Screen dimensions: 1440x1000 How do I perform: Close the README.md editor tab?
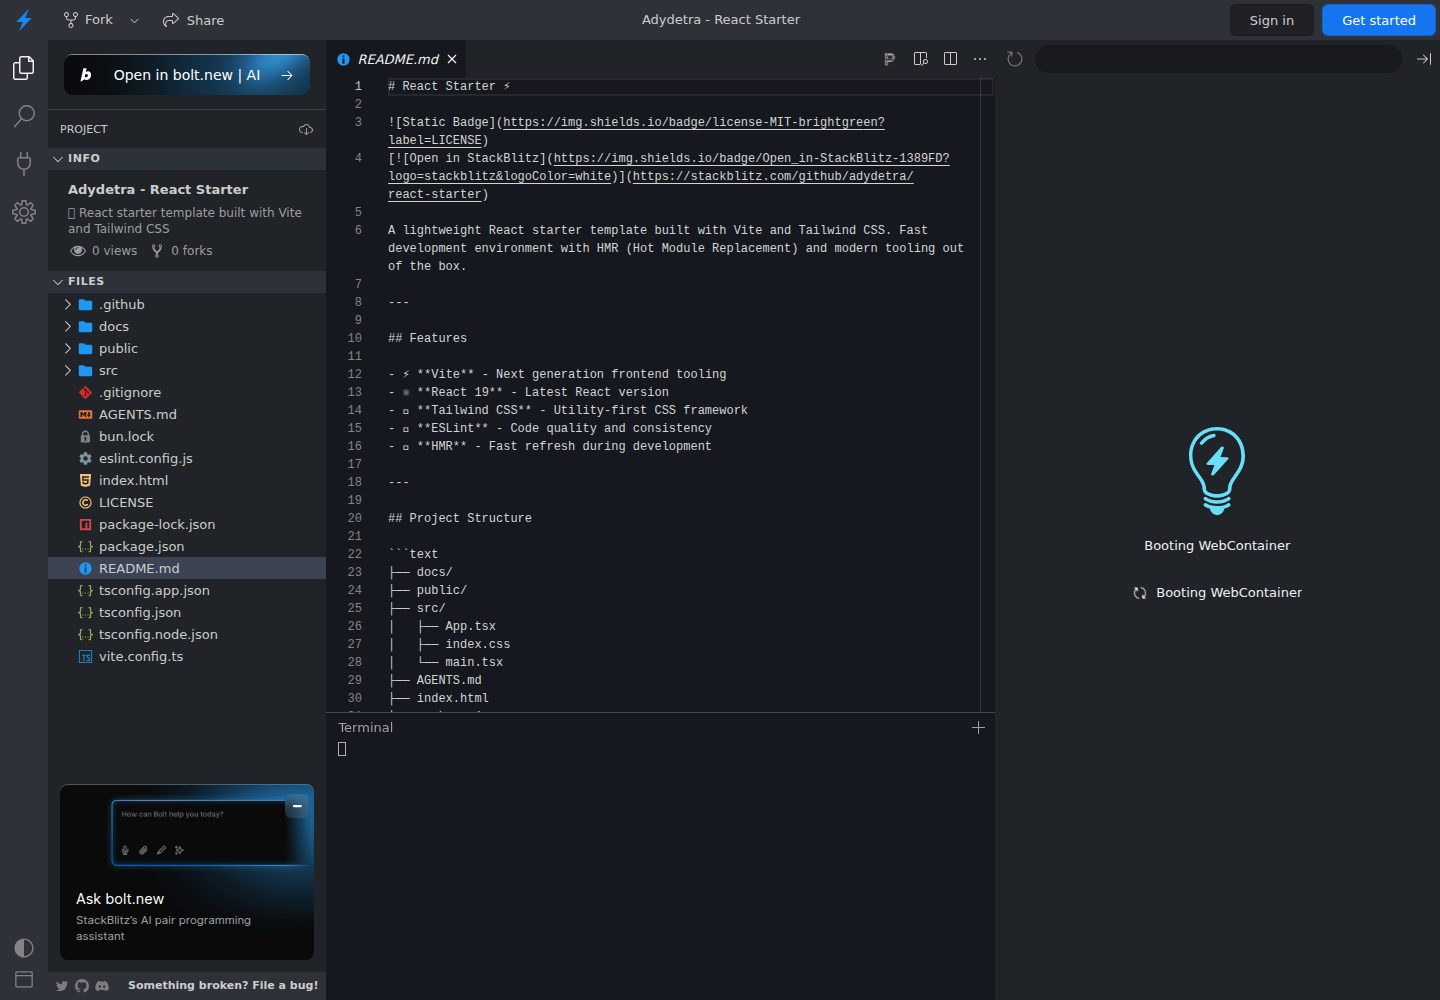pyautogui.click(x=452, y=59)
